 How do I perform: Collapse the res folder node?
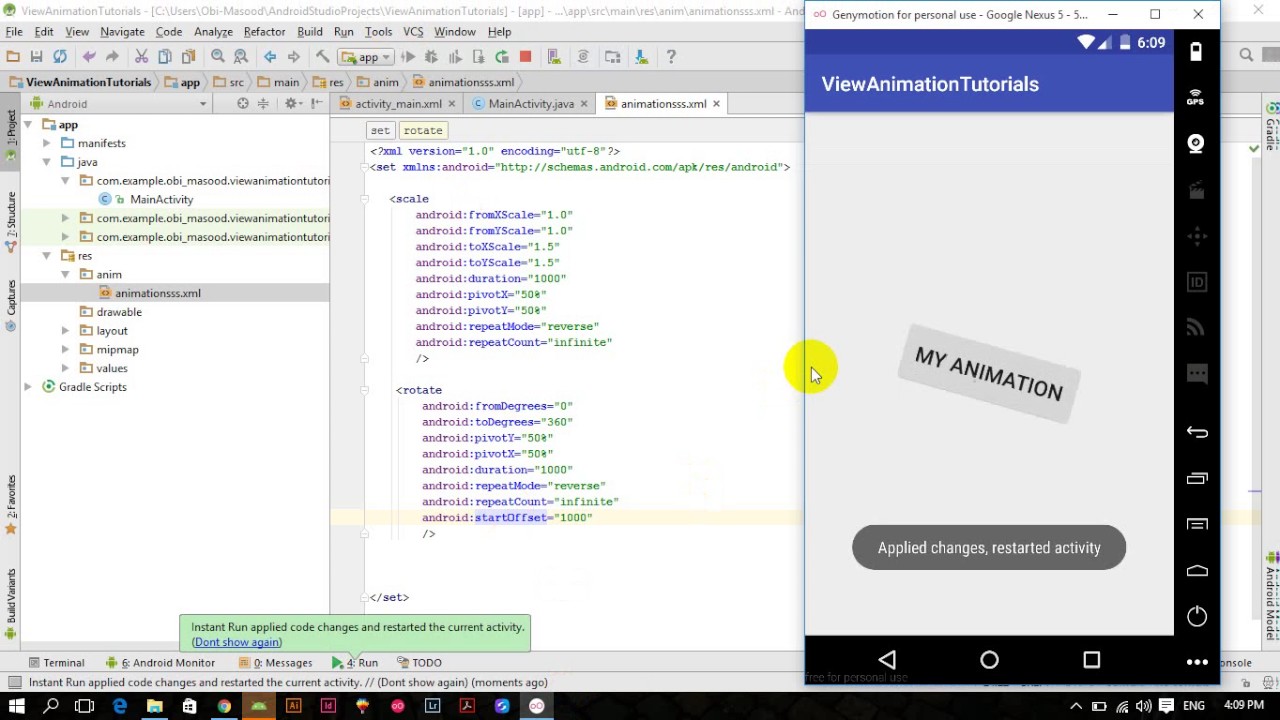tap(46, 256)
